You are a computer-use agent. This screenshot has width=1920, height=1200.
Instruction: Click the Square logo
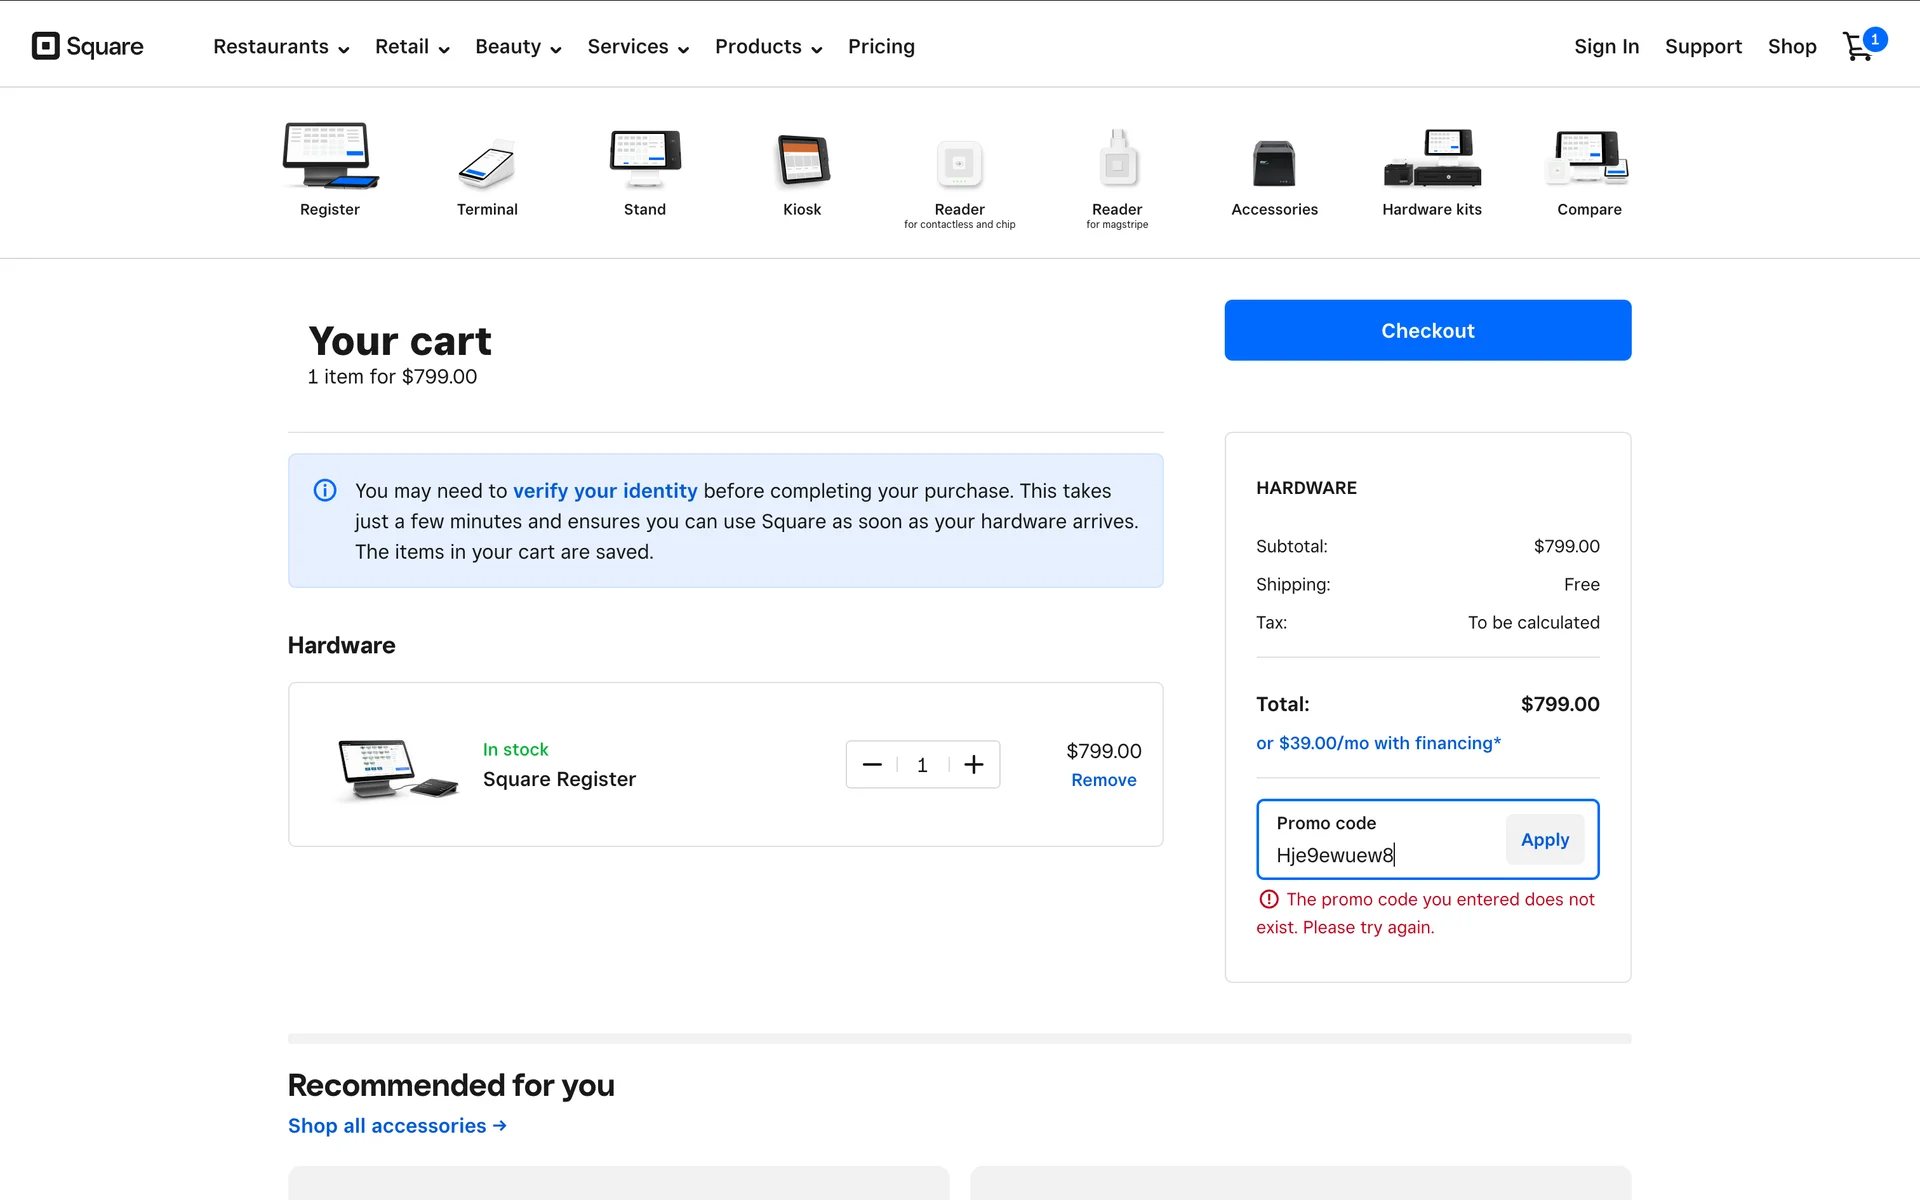pyautogui.click(x=88, y=46)
